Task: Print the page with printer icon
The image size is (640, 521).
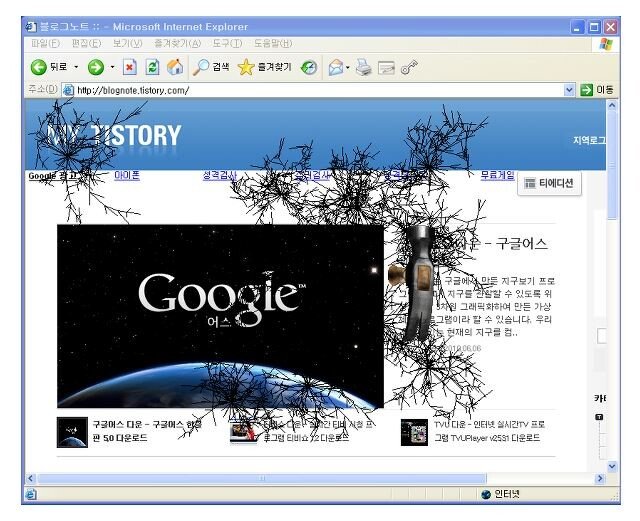Action: [363, 67]
